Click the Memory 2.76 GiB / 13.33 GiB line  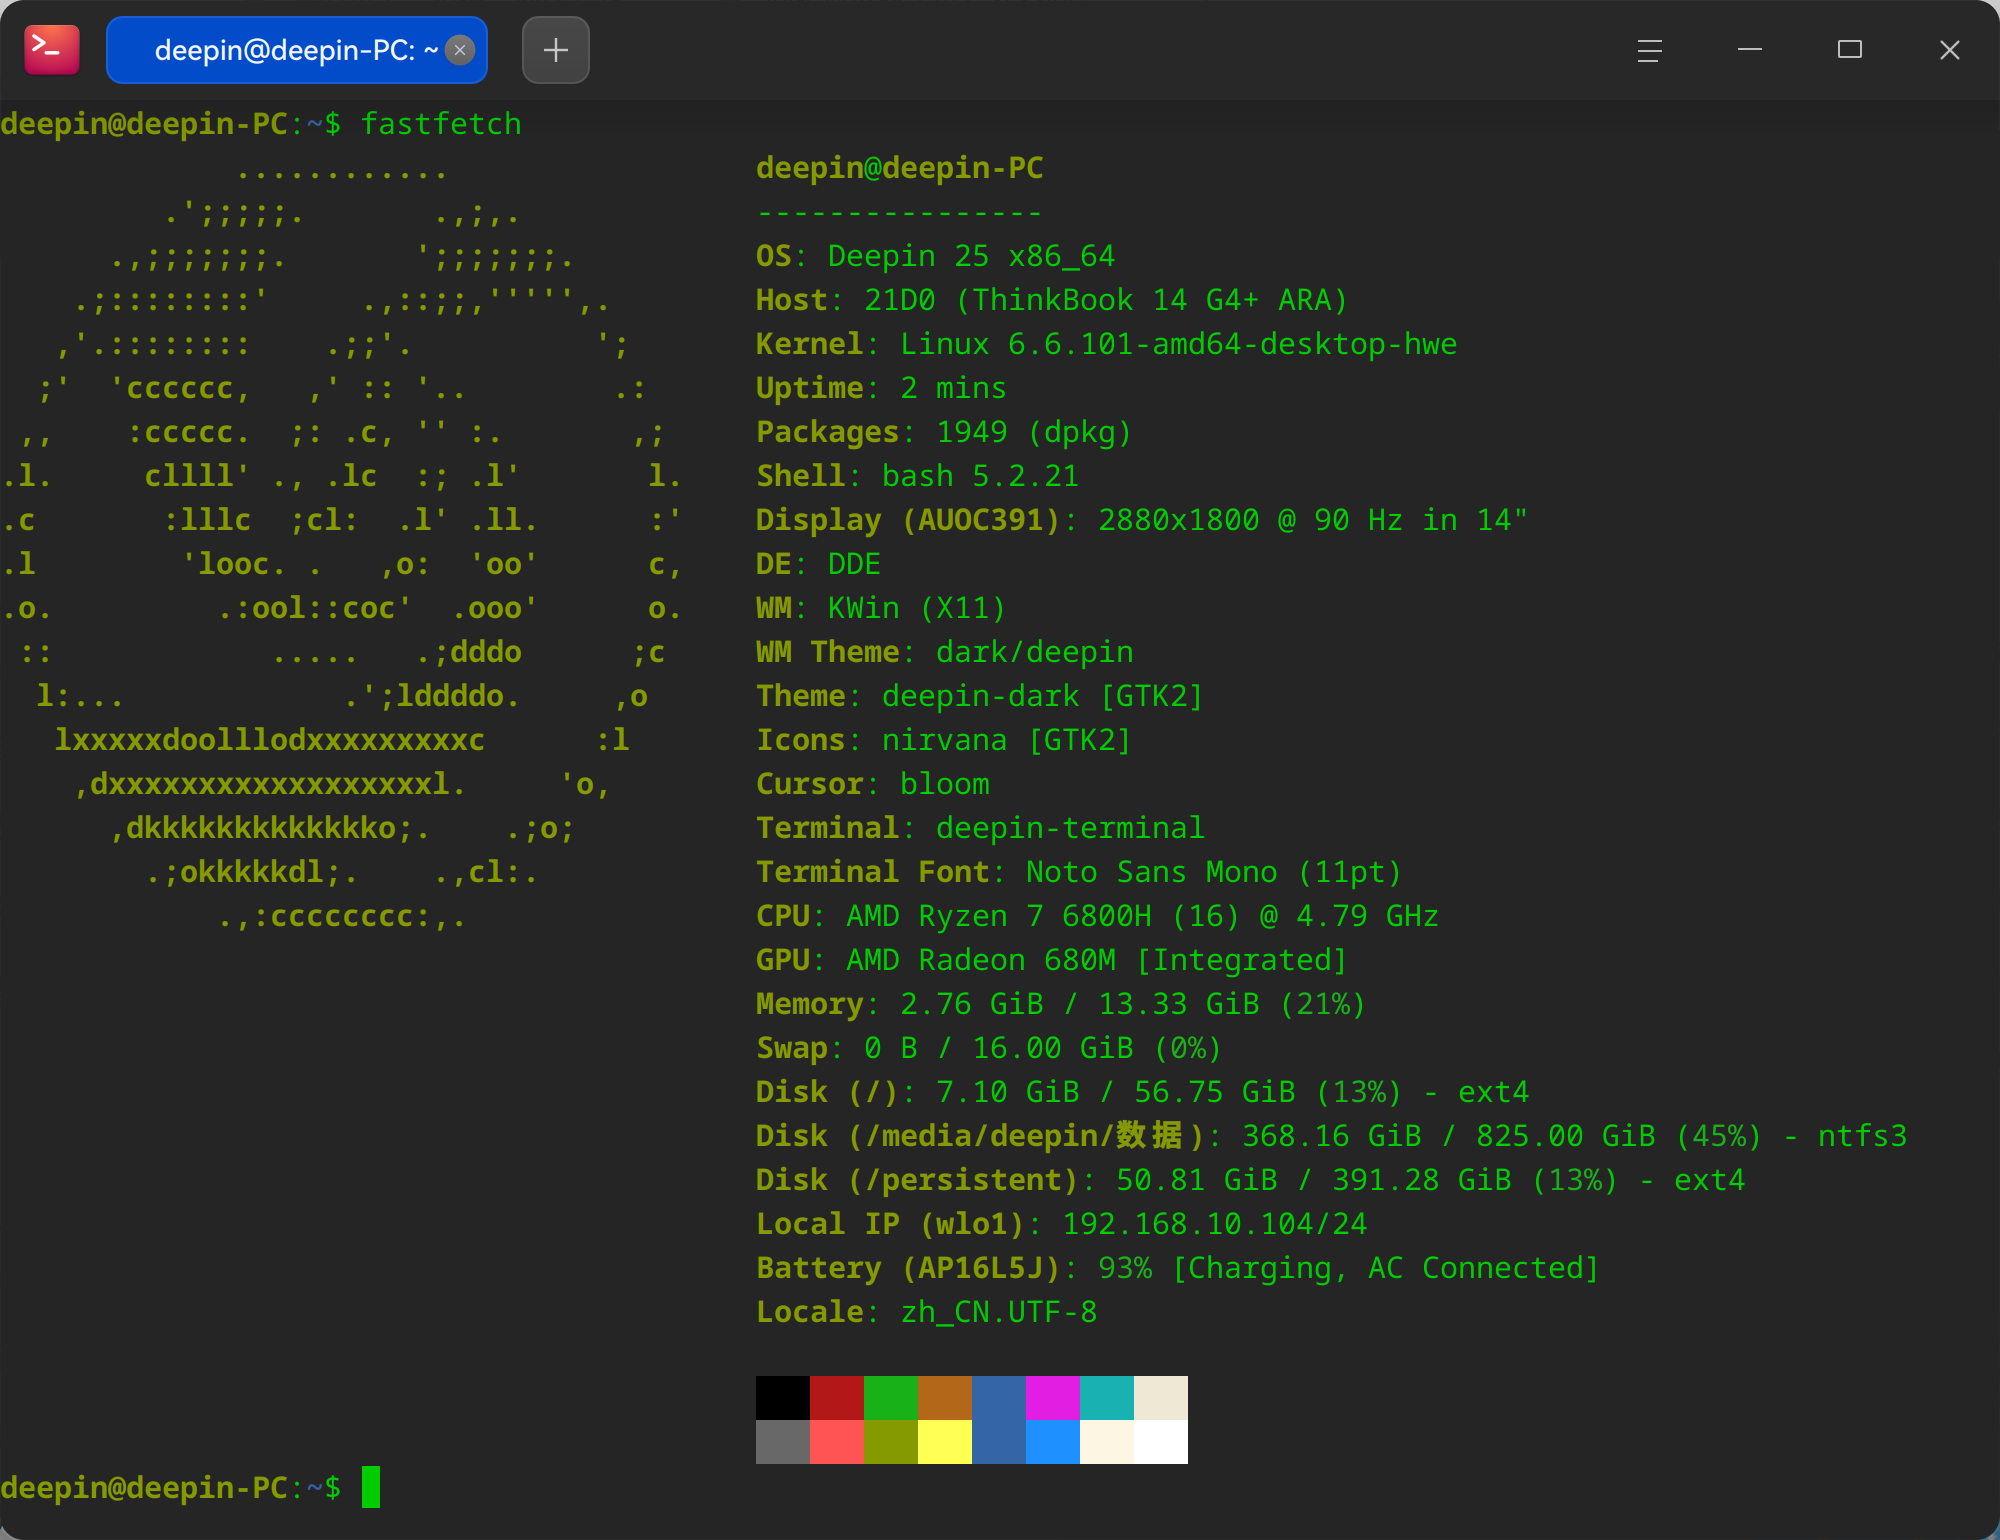click(x=1061, y=1004)
